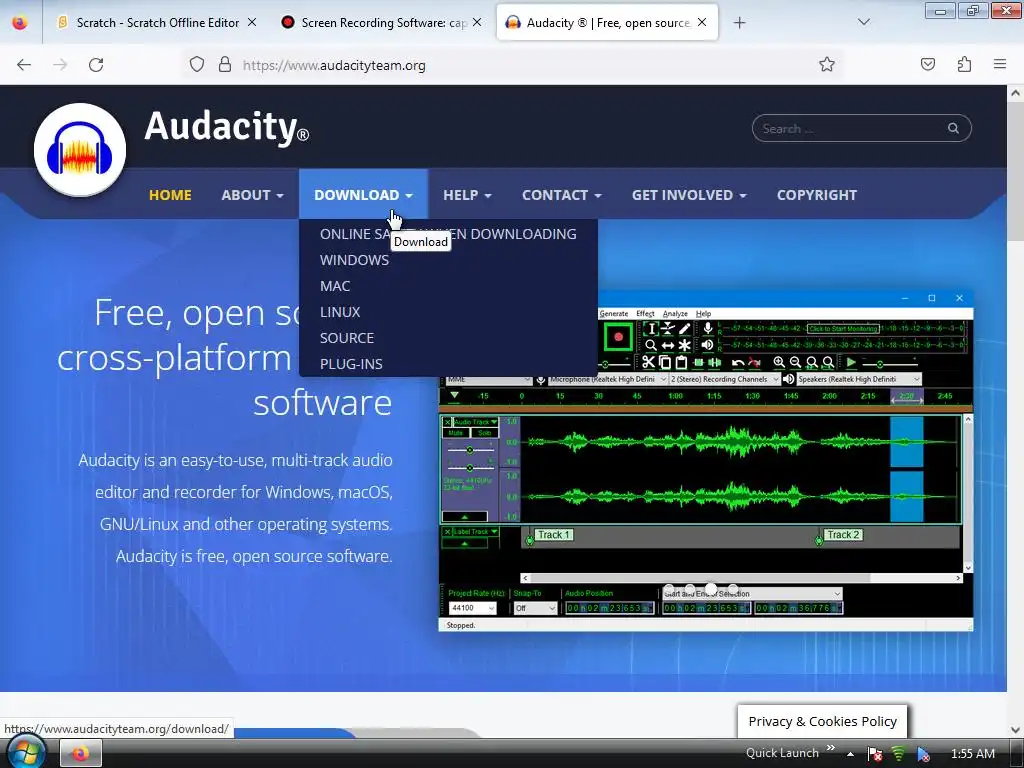Close the Scratch Offline Editor tab
Image resolution: width=1024 pixels, height=768 pixels.
point(252,22)
